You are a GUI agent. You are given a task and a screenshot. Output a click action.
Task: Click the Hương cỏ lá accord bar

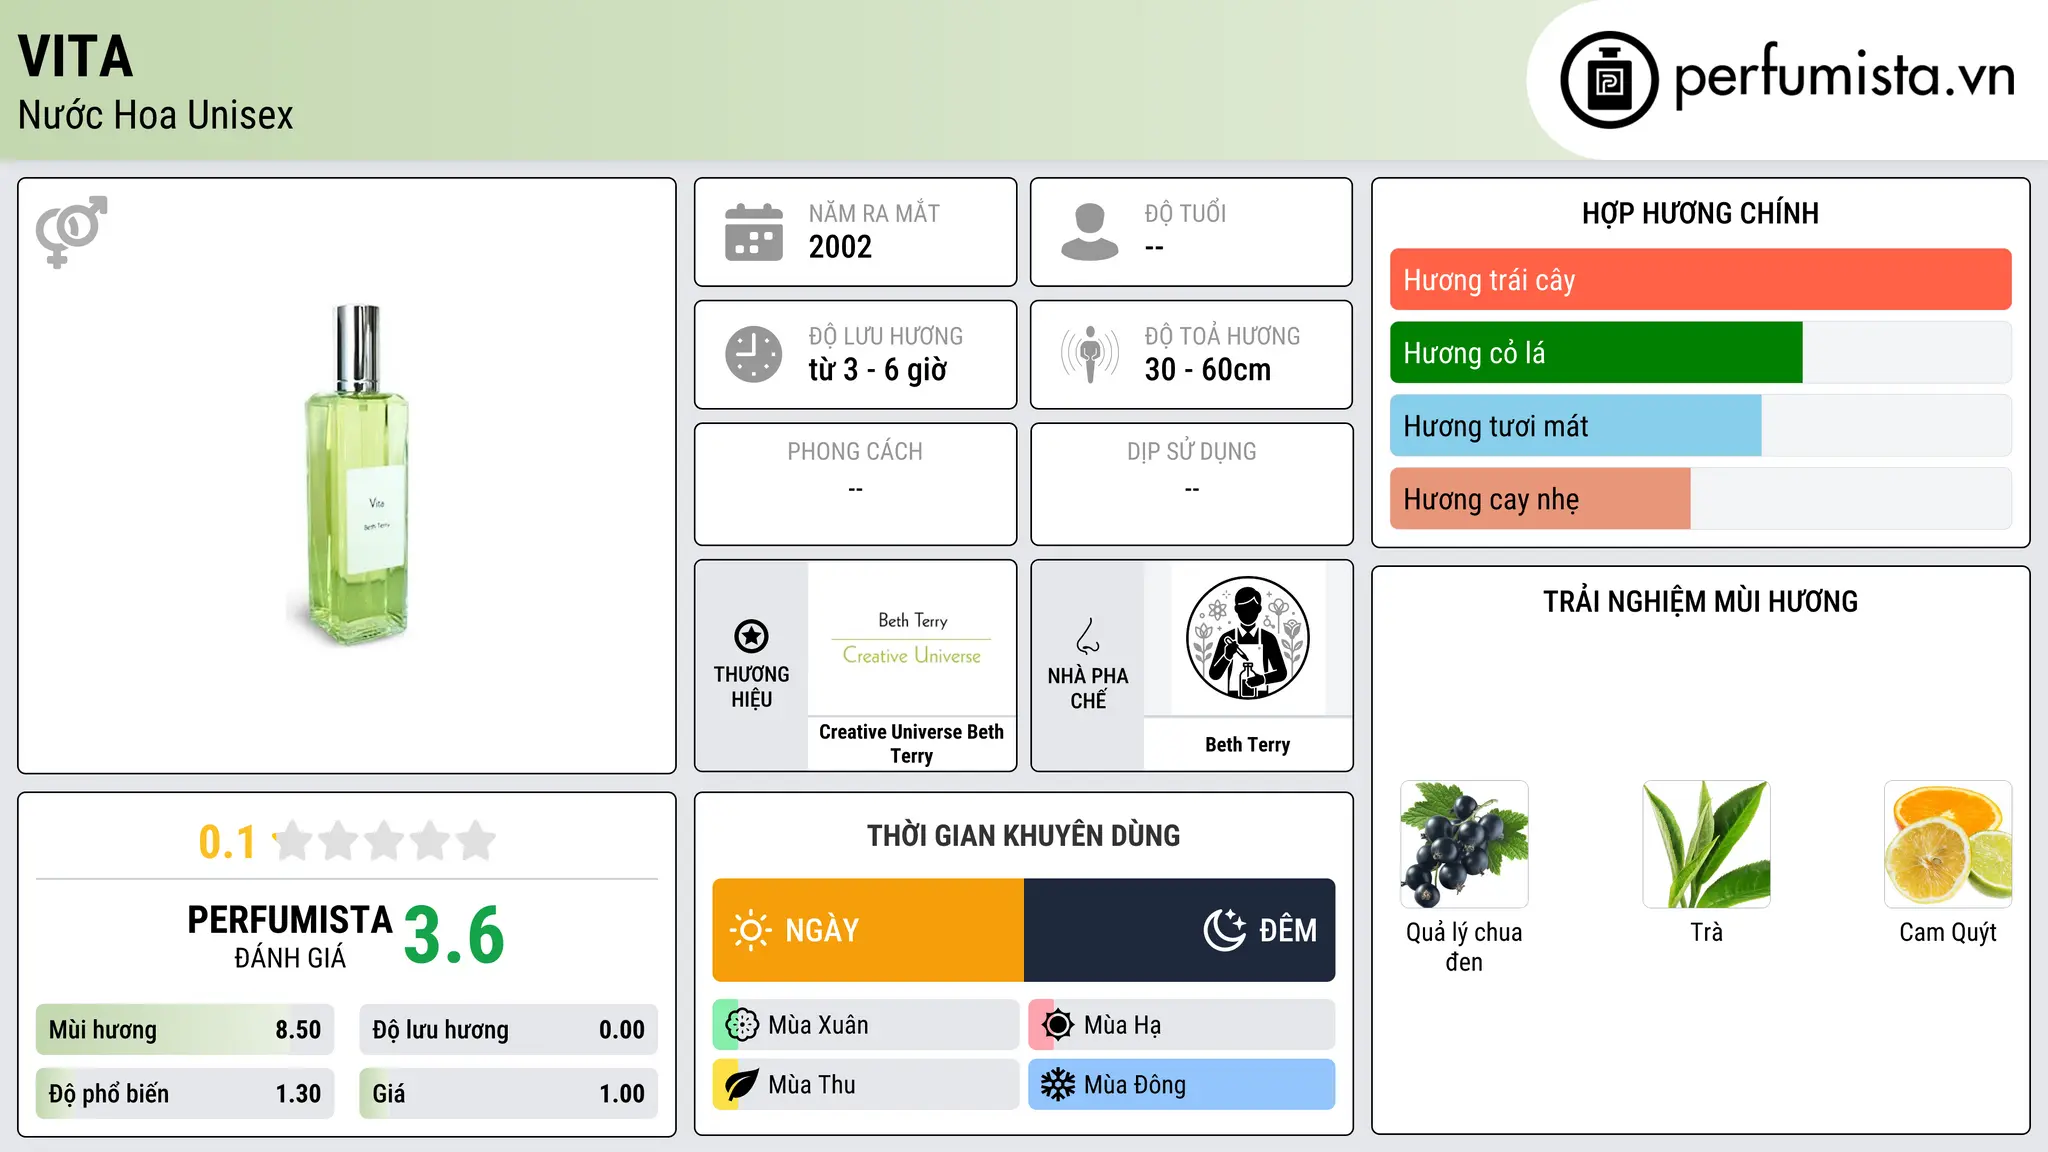coord(1701,353)
